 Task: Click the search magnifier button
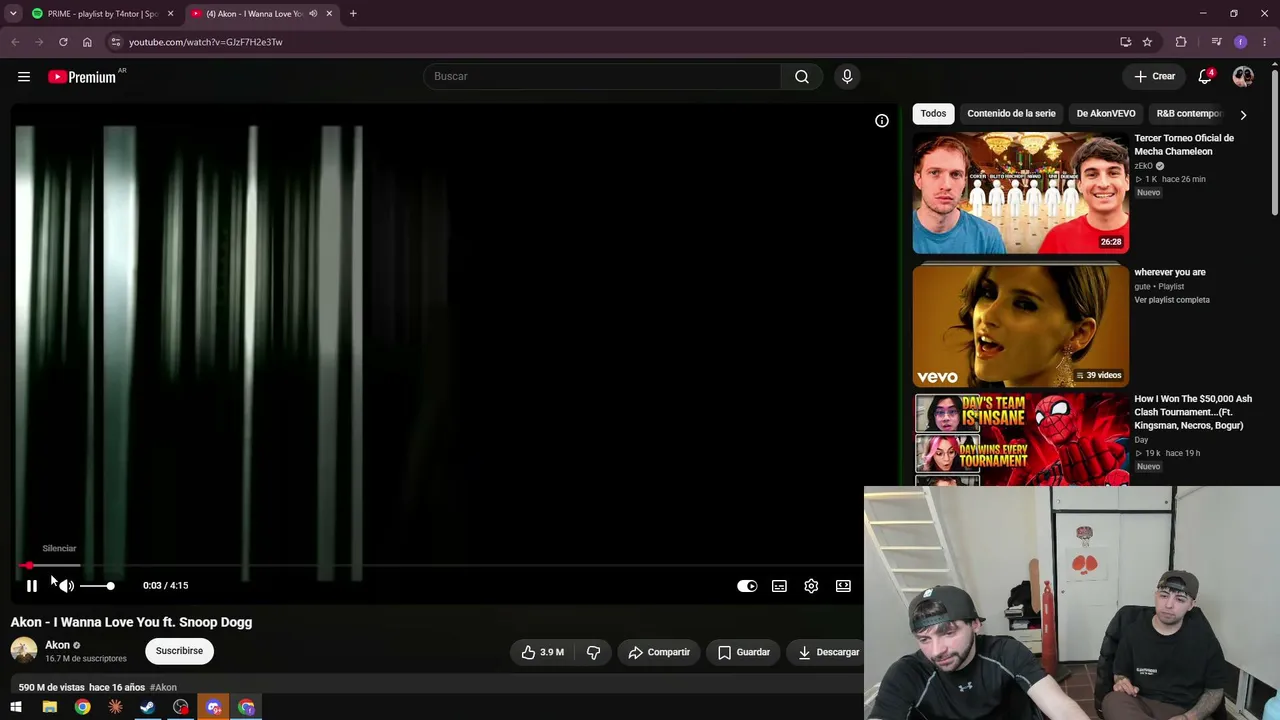(x=802, y=77)
